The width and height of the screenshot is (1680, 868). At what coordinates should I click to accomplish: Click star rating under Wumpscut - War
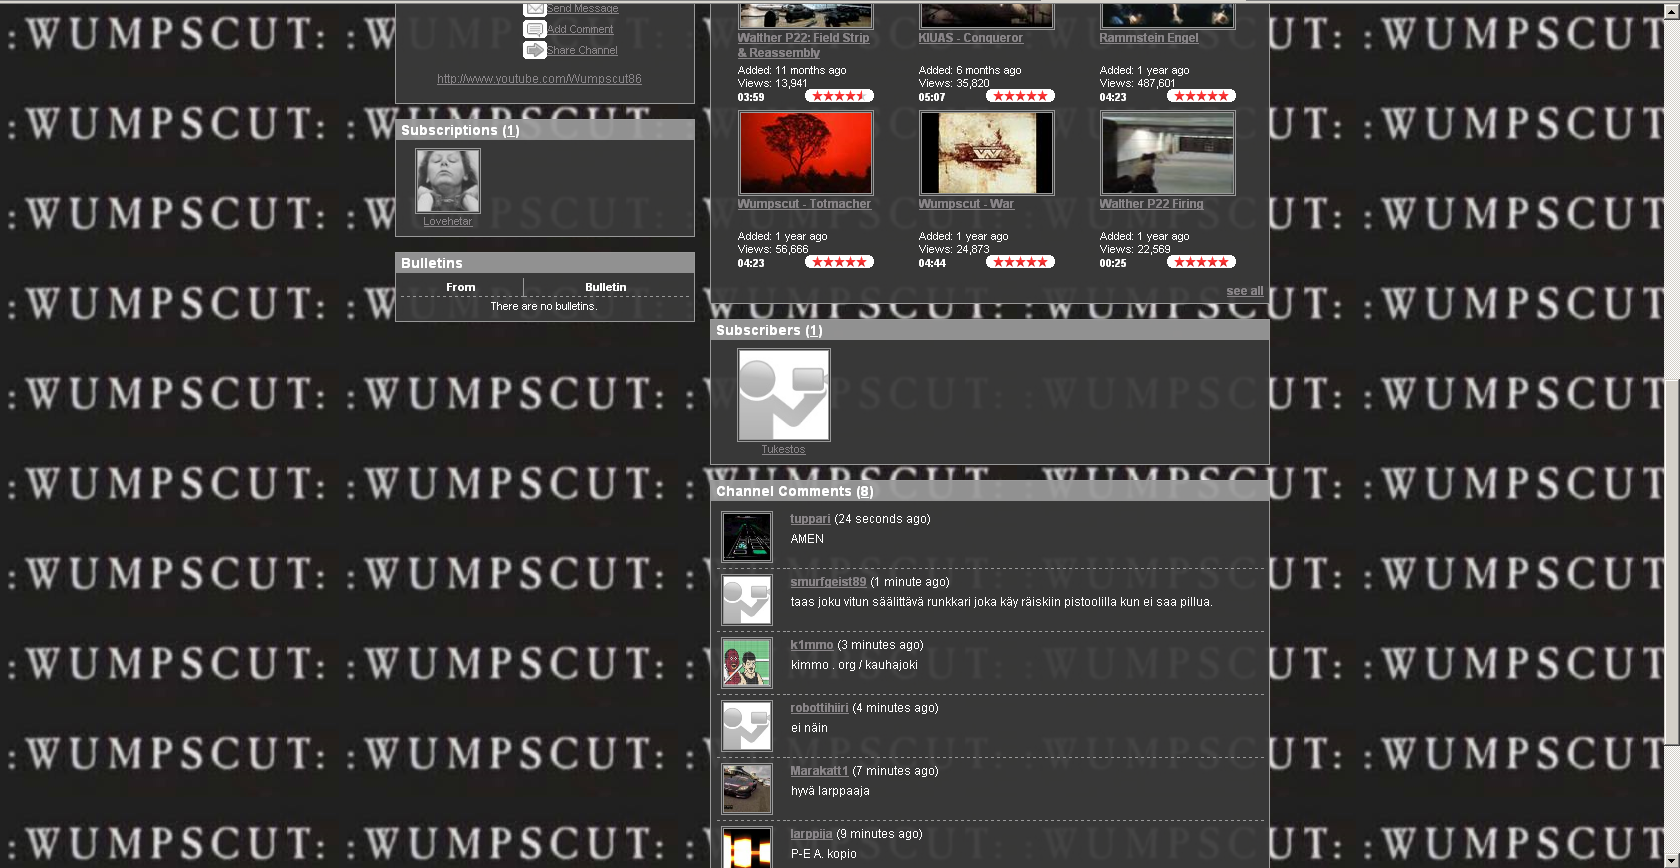coord(1019,262)
